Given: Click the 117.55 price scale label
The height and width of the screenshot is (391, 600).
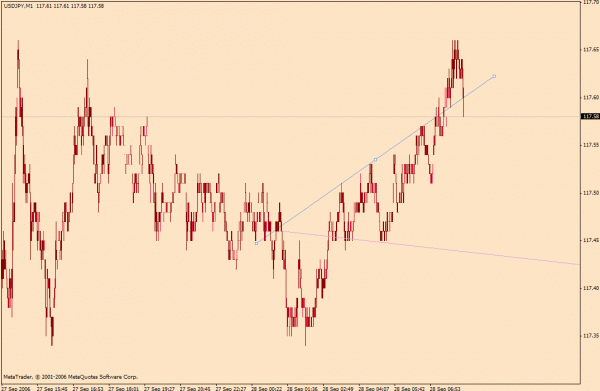Looking at the screenshot, I should pyautogui.click(x=591, y=145).
